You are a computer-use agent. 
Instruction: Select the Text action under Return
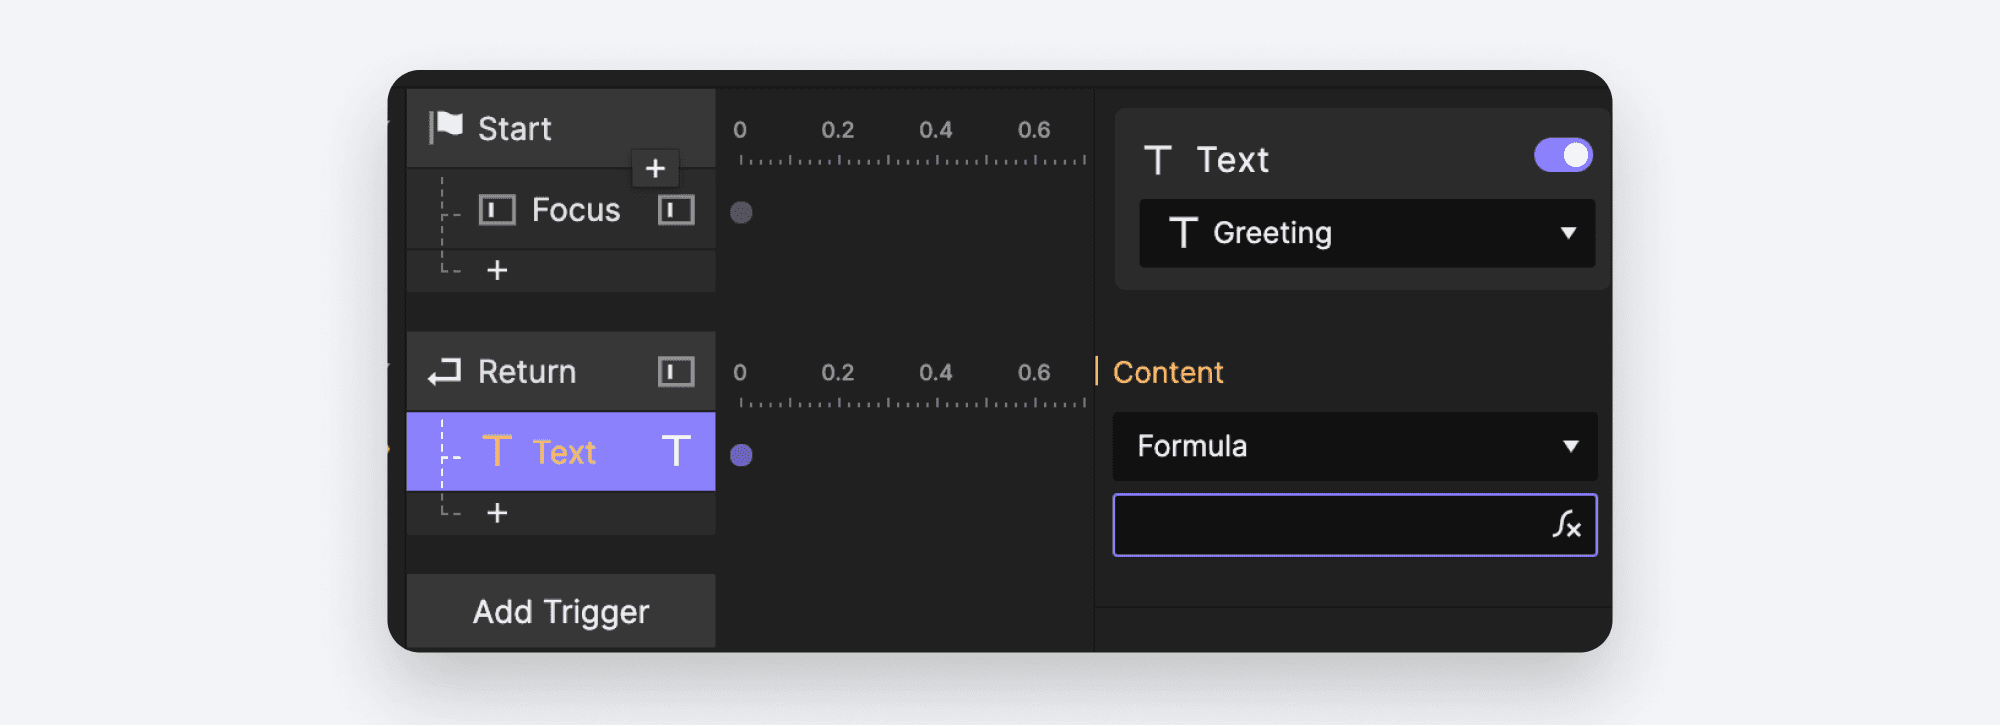tap(565, 451)
